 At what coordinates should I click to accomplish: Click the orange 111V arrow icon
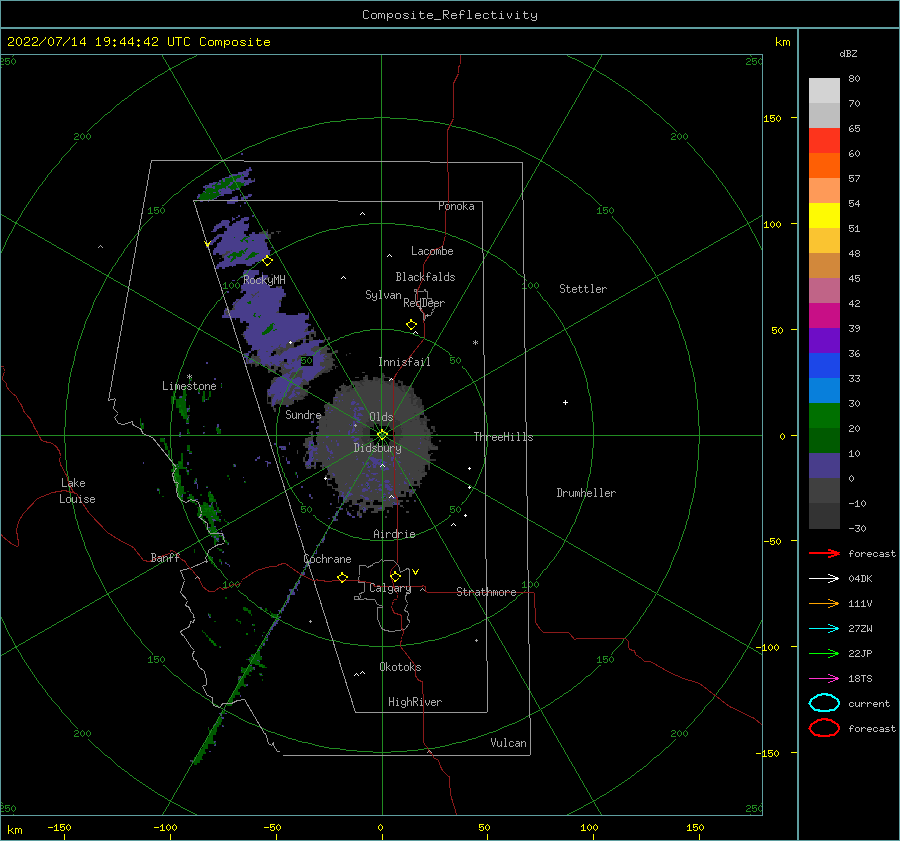[x=824, y=603]
